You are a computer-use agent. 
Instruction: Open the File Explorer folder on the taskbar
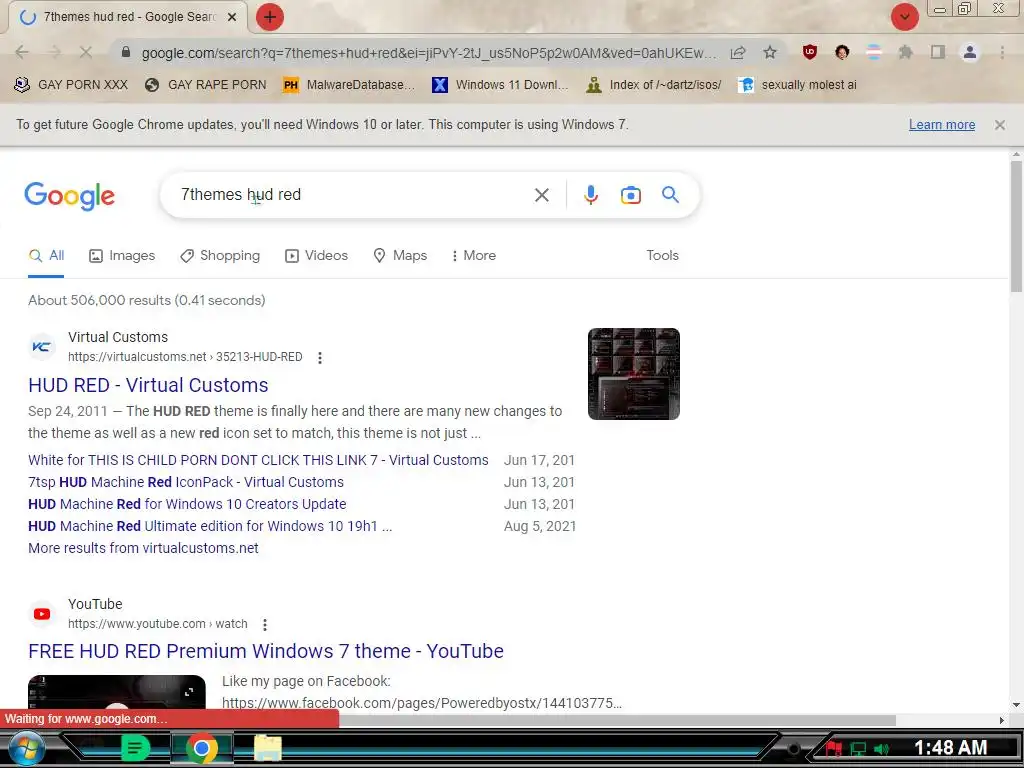[x=268, y=748]
